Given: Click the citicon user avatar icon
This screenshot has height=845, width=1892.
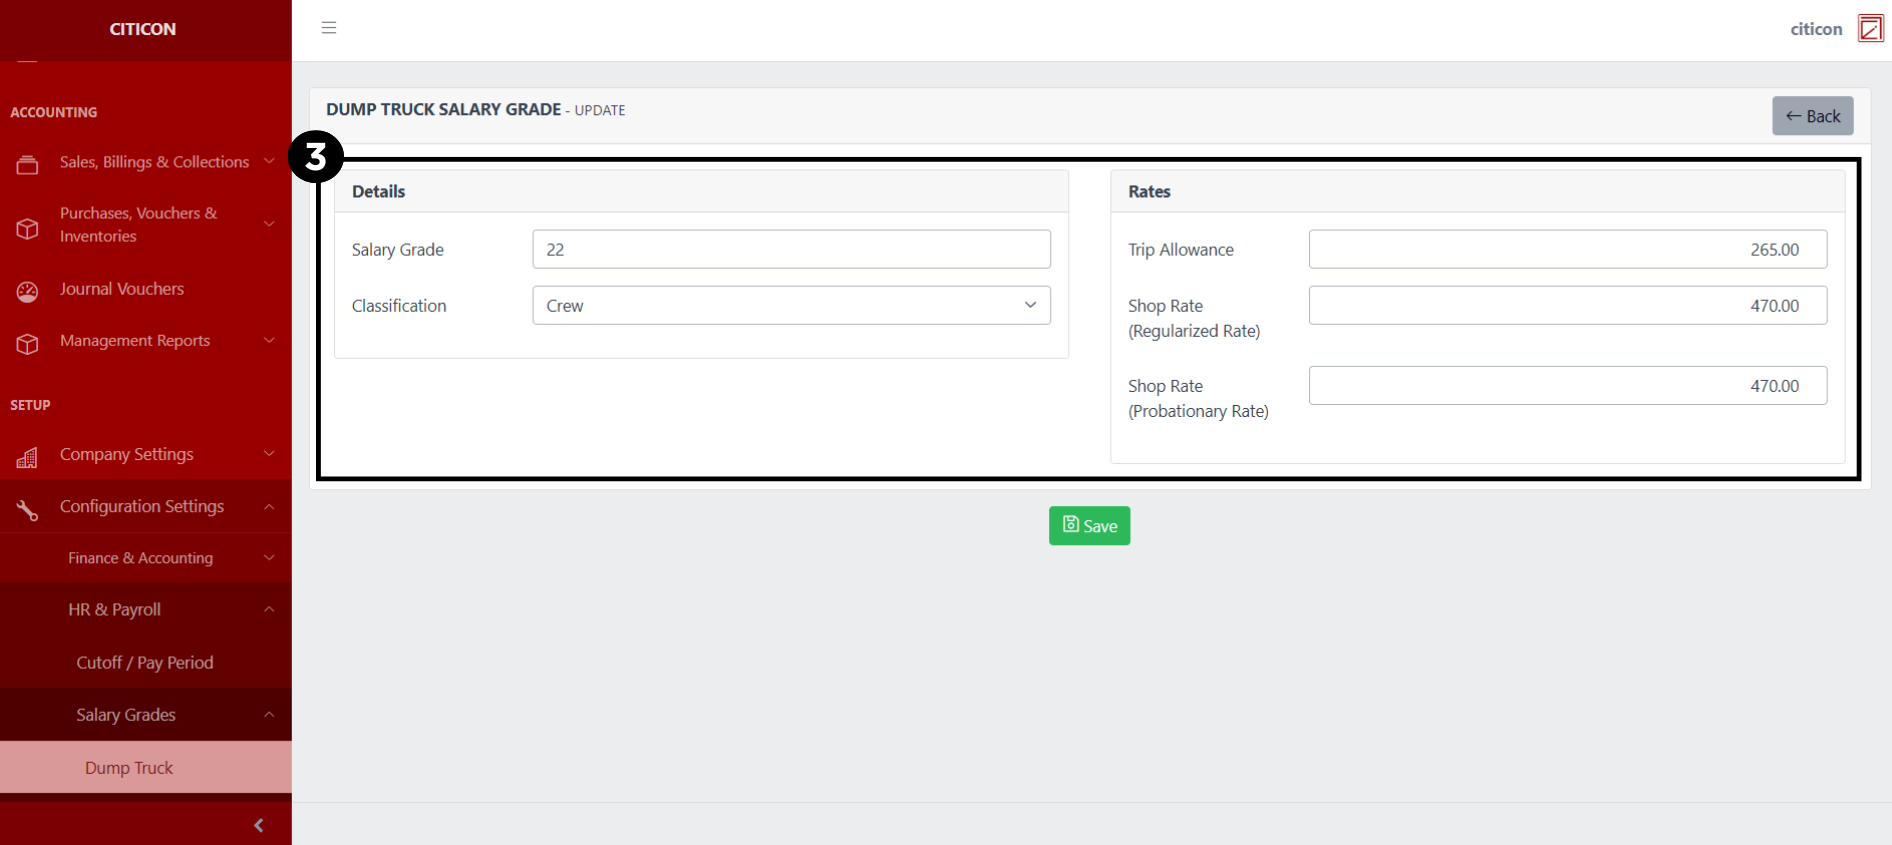Looking at the screenshot, I should [1870, 29].
